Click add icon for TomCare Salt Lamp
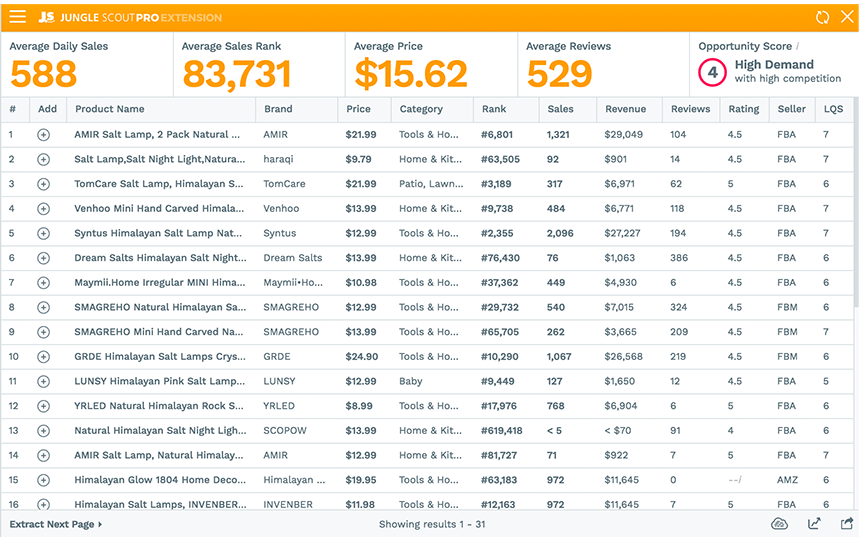Viewport: 865px width, 537px height. [x=43, y=184]
